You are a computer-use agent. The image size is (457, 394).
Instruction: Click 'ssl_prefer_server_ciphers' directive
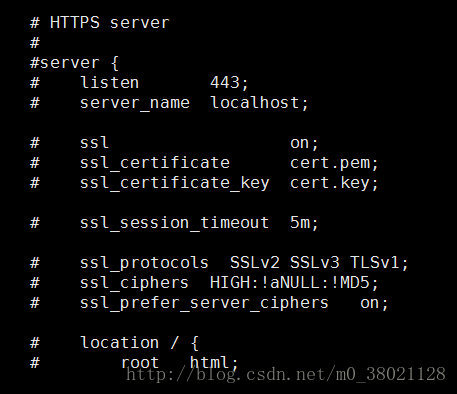pyautogui.click(x=204, y=303)
